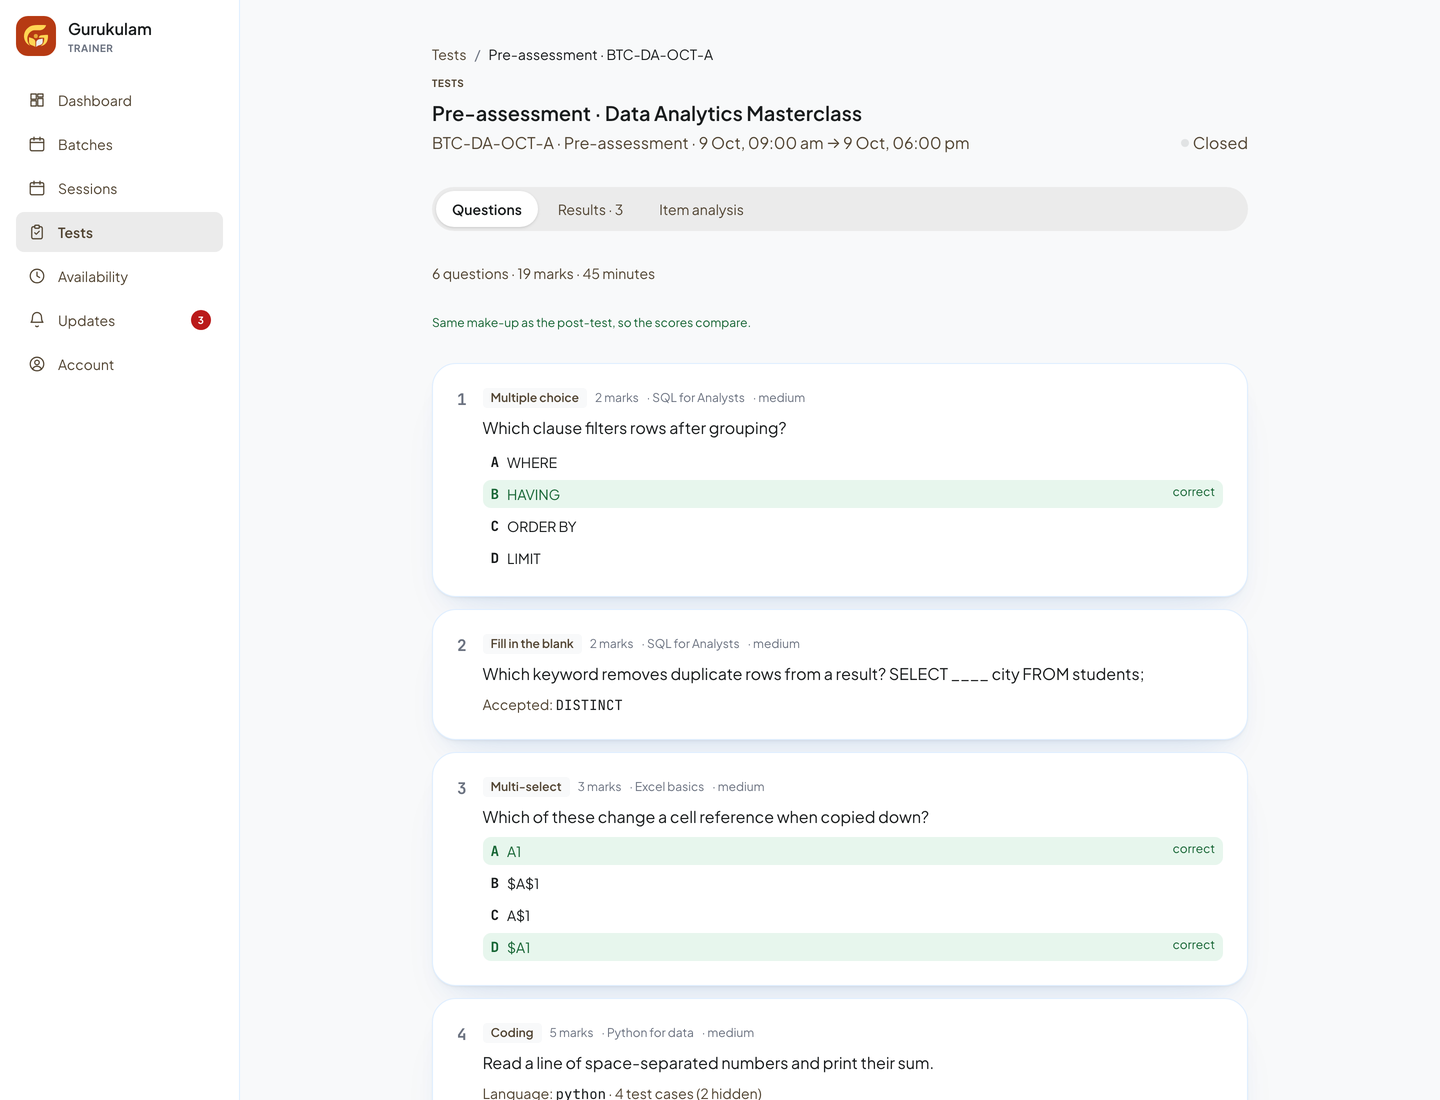
Task: Click the Closed status label
Action: [x=1214, y=143]
